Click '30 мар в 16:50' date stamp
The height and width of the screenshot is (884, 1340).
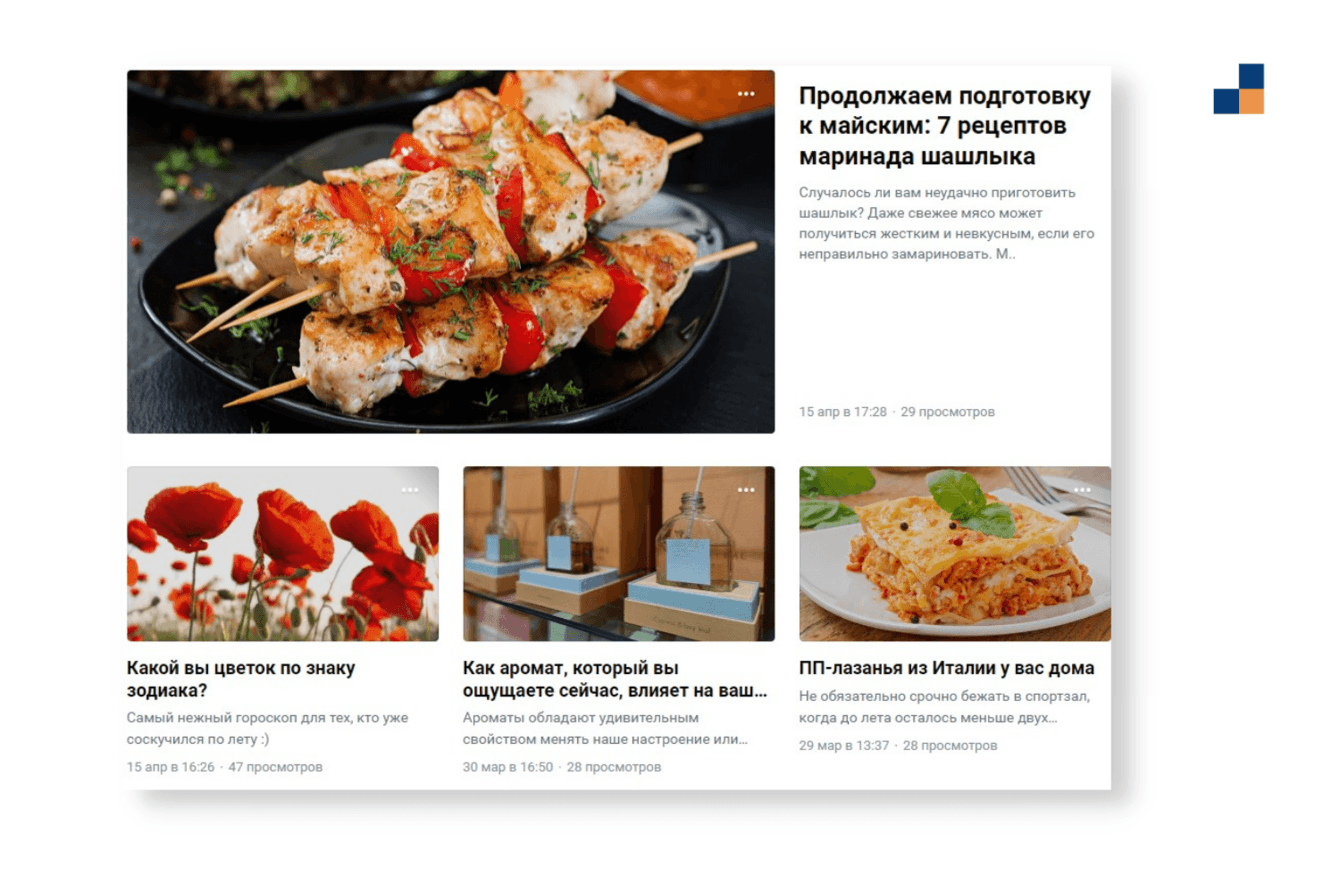pos(508,767)
